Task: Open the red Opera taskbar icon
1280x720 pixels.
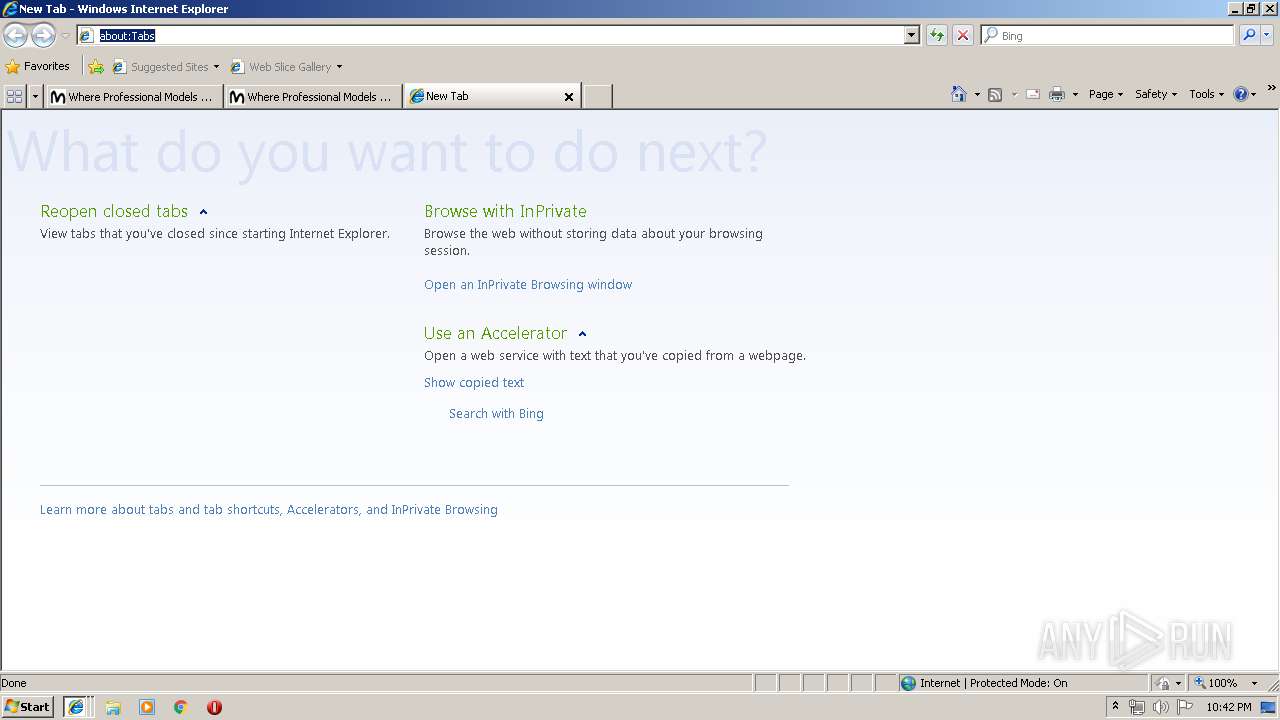Action: tap(214, 707)
